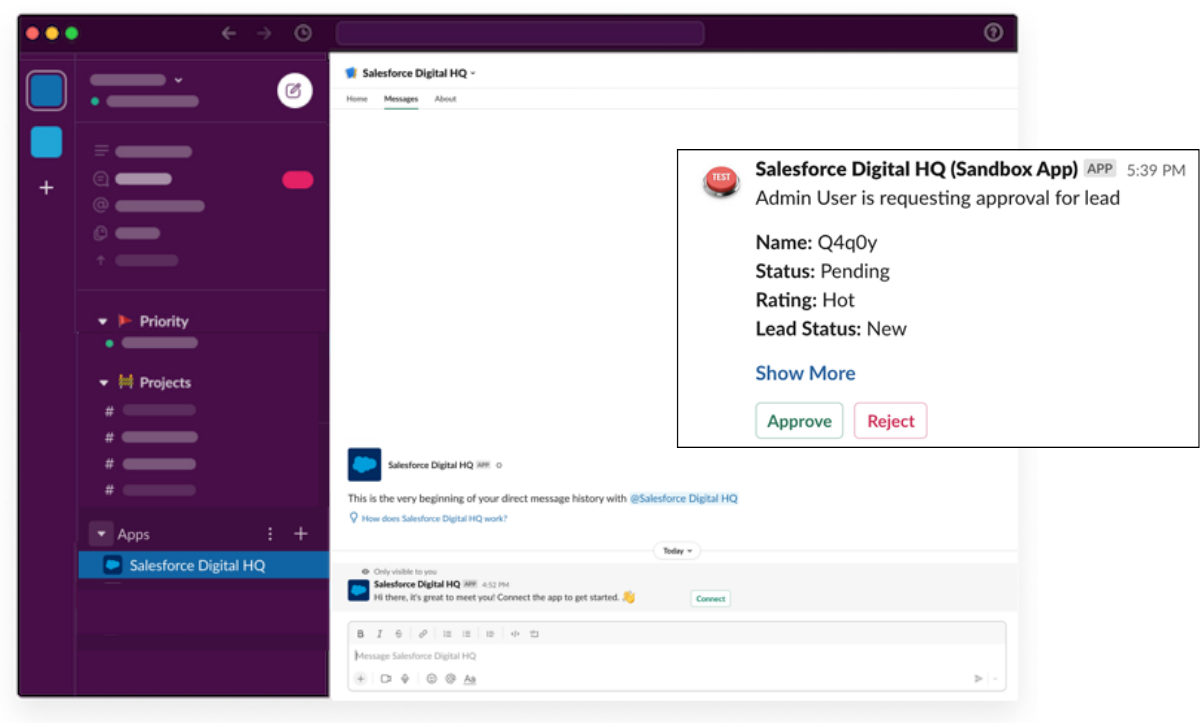
Task: Apply strikethrough formatting in composer
Action: [399, 634]
